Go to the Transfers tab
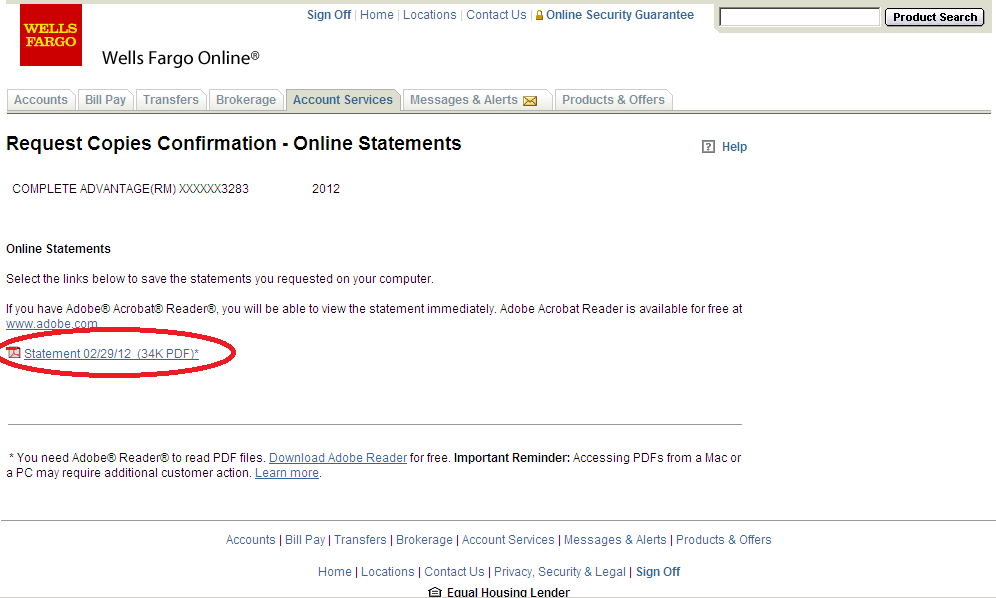This screenshot has height=598, width=996. click(171, 100)
